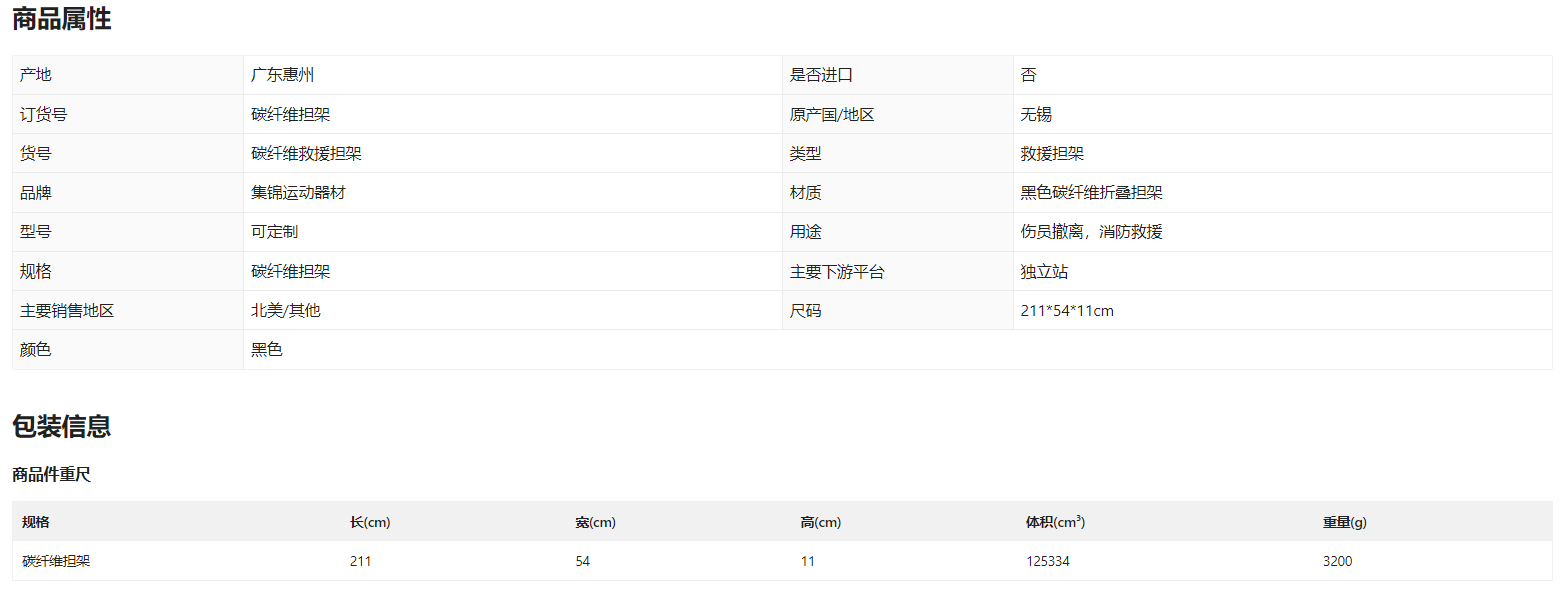This screenshot has width=1560, height=591.
Task: Click the 是否进口 attribute label
Action: (821, 75)
